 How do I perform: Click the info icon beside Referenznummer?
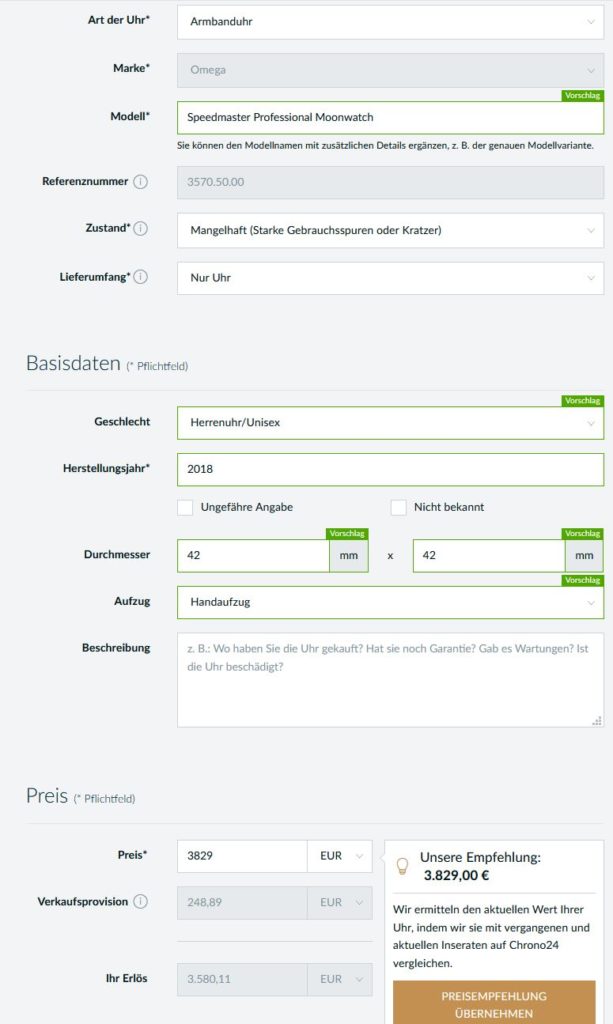(x=140, y=182)
